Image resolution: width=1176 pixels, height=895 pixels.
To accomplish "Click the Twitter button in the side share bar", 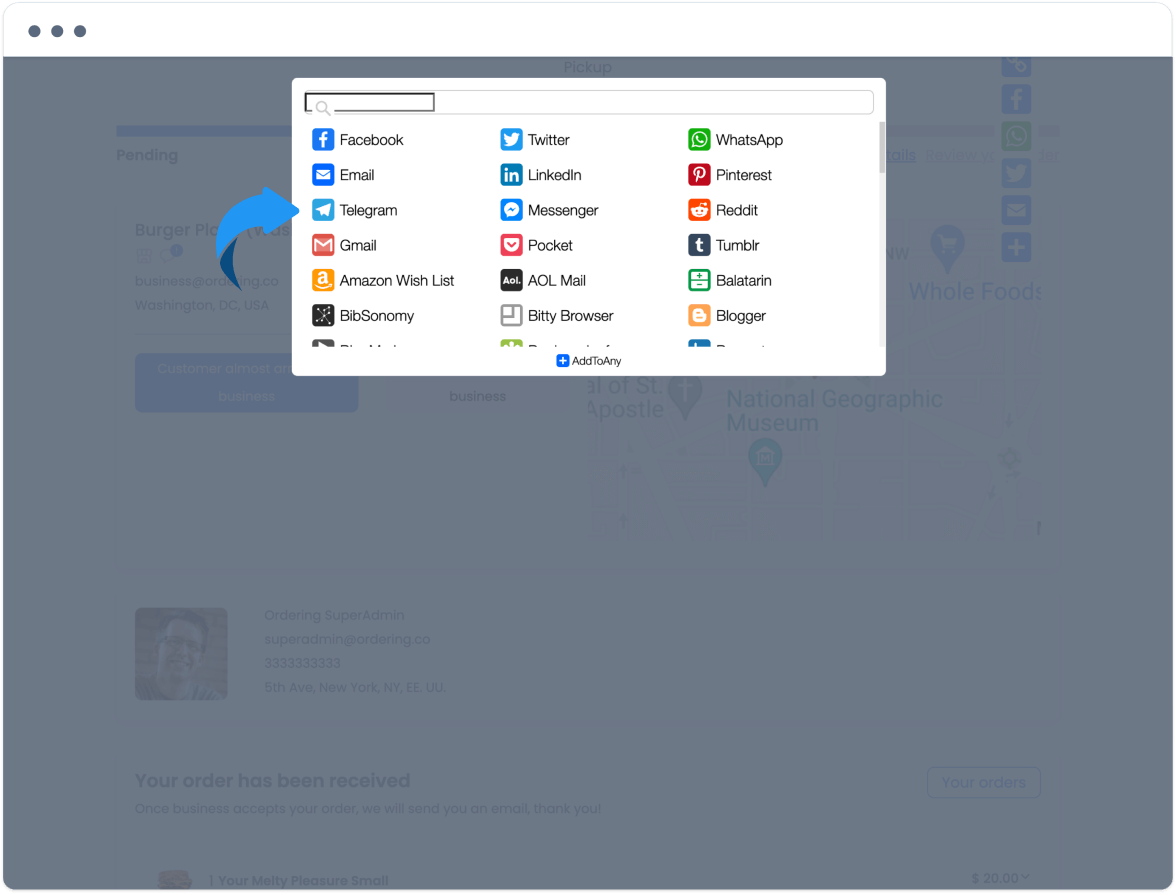I will pos(1016,173).
